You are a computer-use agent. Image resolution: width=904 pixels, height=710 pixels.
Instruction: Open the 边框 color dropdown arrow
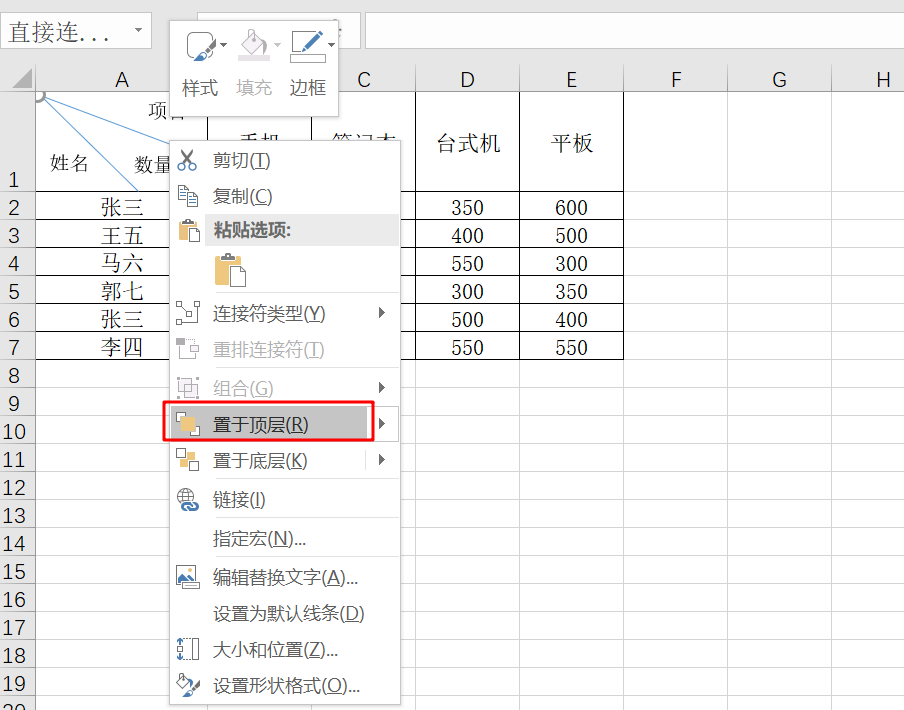coord(331,45)
